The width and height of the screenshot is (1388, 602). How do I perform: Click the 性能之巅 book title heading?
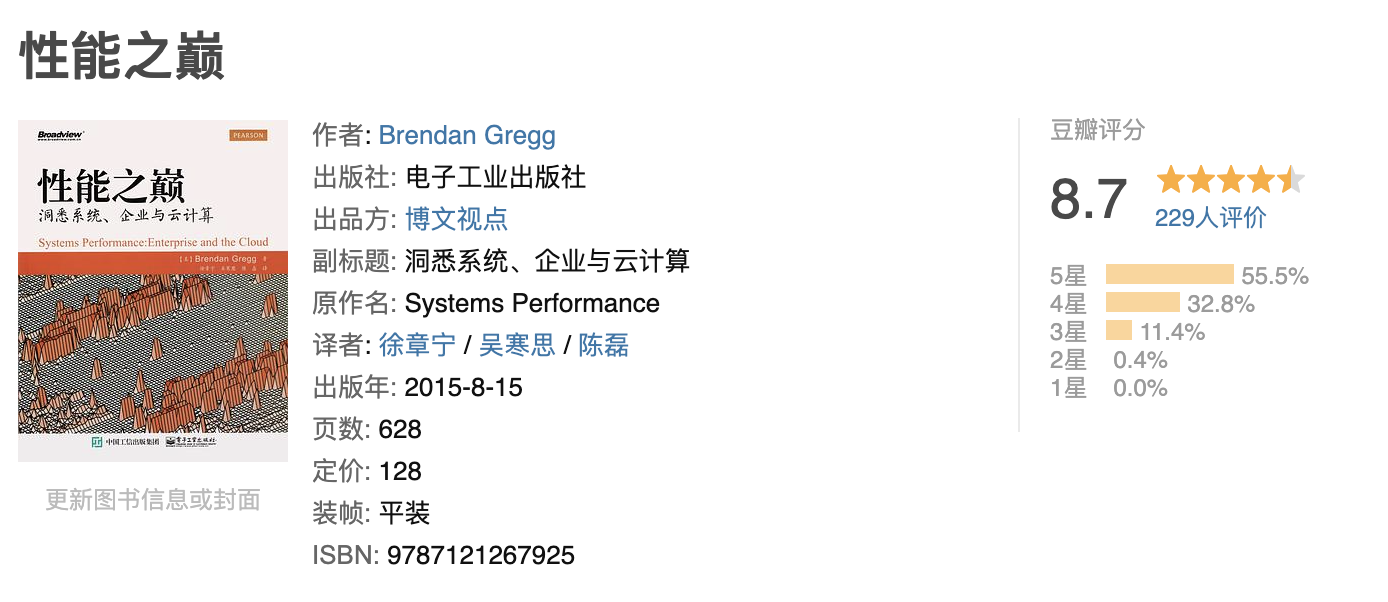(122, 55)
